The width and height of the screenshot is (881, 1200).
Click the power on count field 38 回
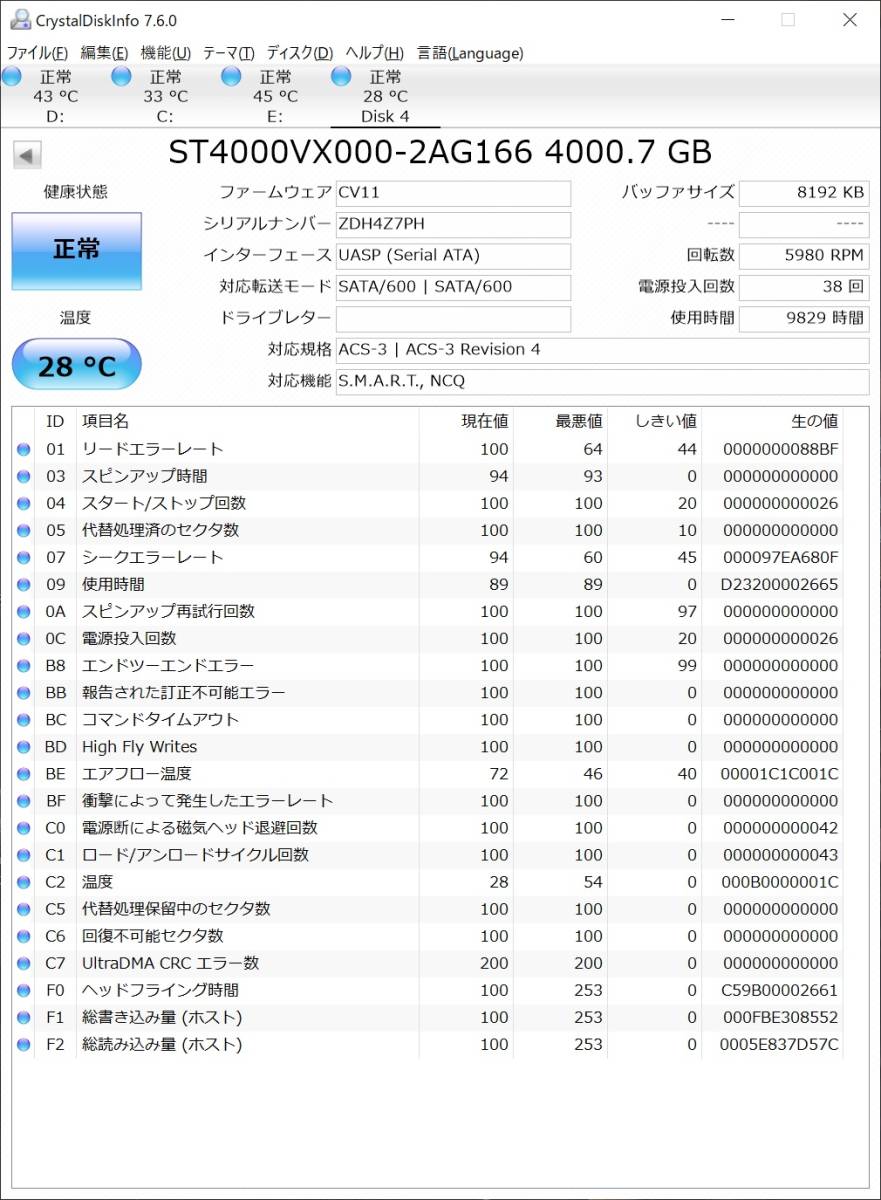point(804,287)
